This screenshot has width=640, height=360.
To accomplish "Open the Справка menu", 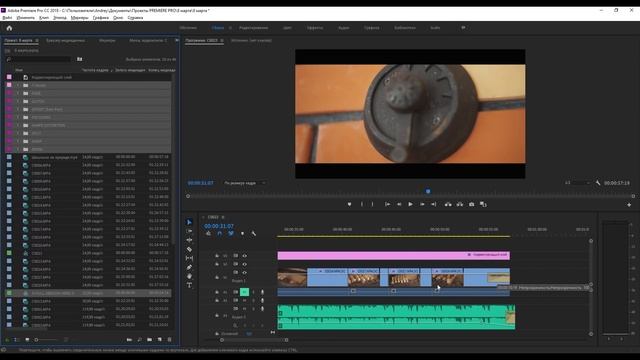I will point(135,18).
